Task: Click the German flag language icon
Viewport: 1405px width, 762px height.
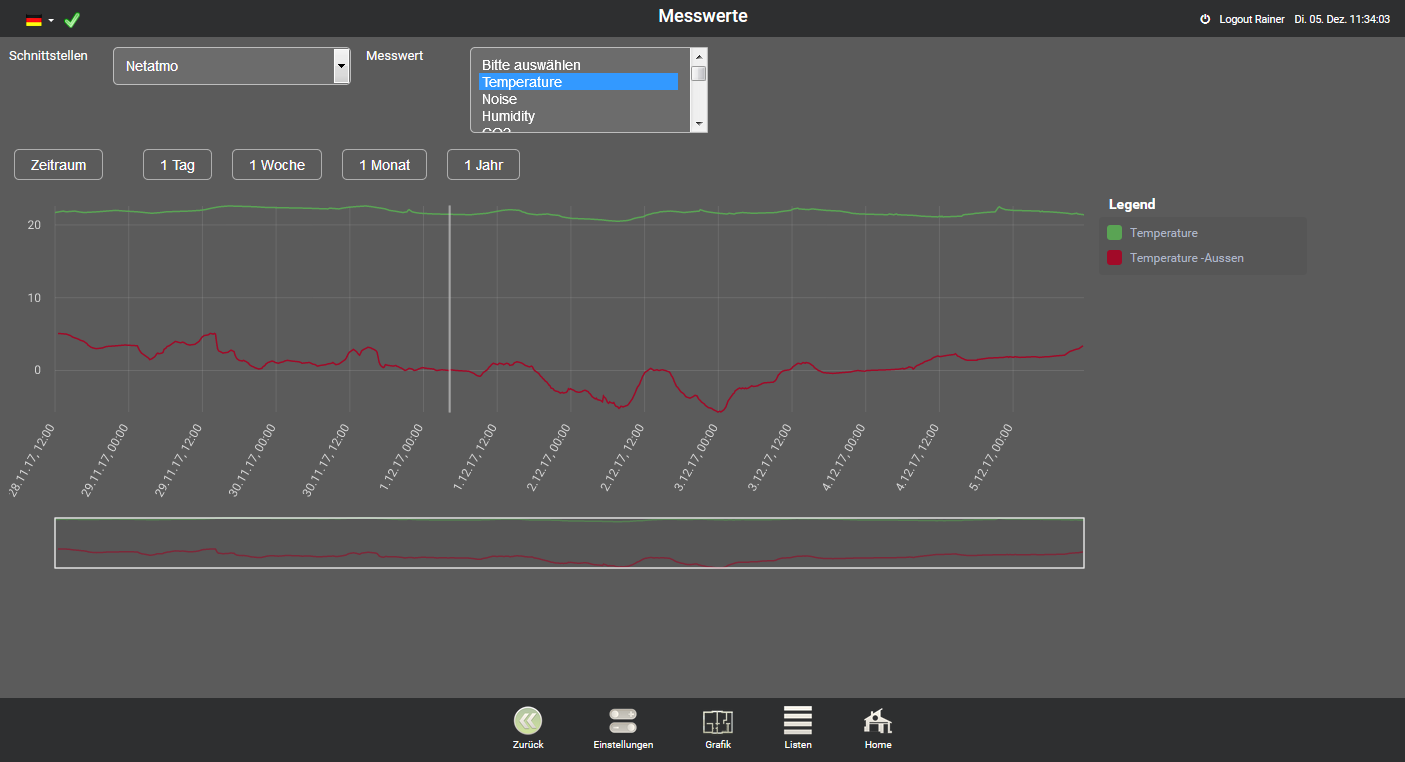Action: (x=34, y=20)
